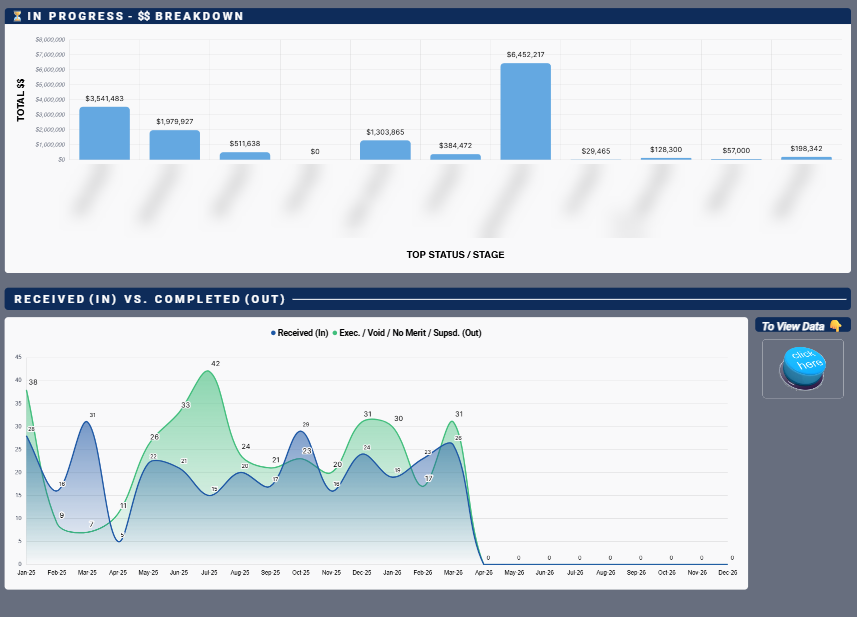
Task: Click the 38 data label at Jan 25
Action: pyautogui.click(x=33, y=382)
